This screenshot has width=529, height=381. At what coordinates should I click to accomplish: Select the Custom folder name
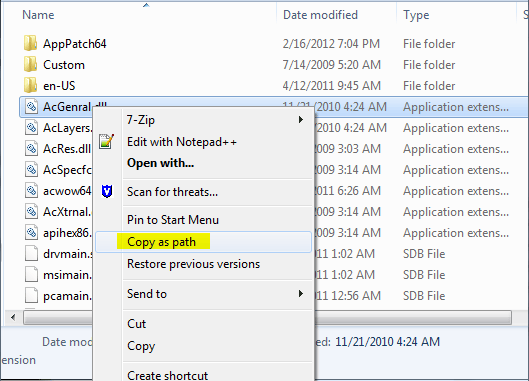(64, 64)
